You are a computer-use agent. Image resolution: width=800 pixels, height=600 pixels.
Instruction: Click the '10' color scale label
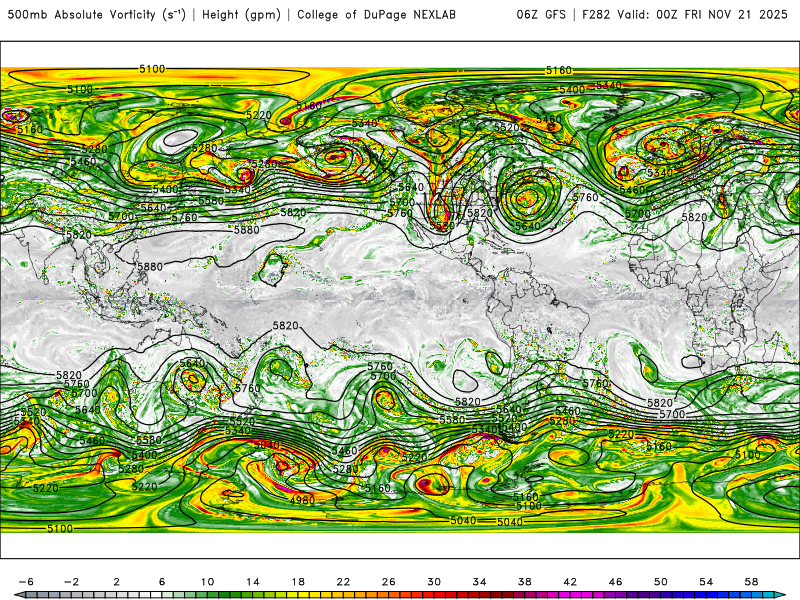click(207, 582)
